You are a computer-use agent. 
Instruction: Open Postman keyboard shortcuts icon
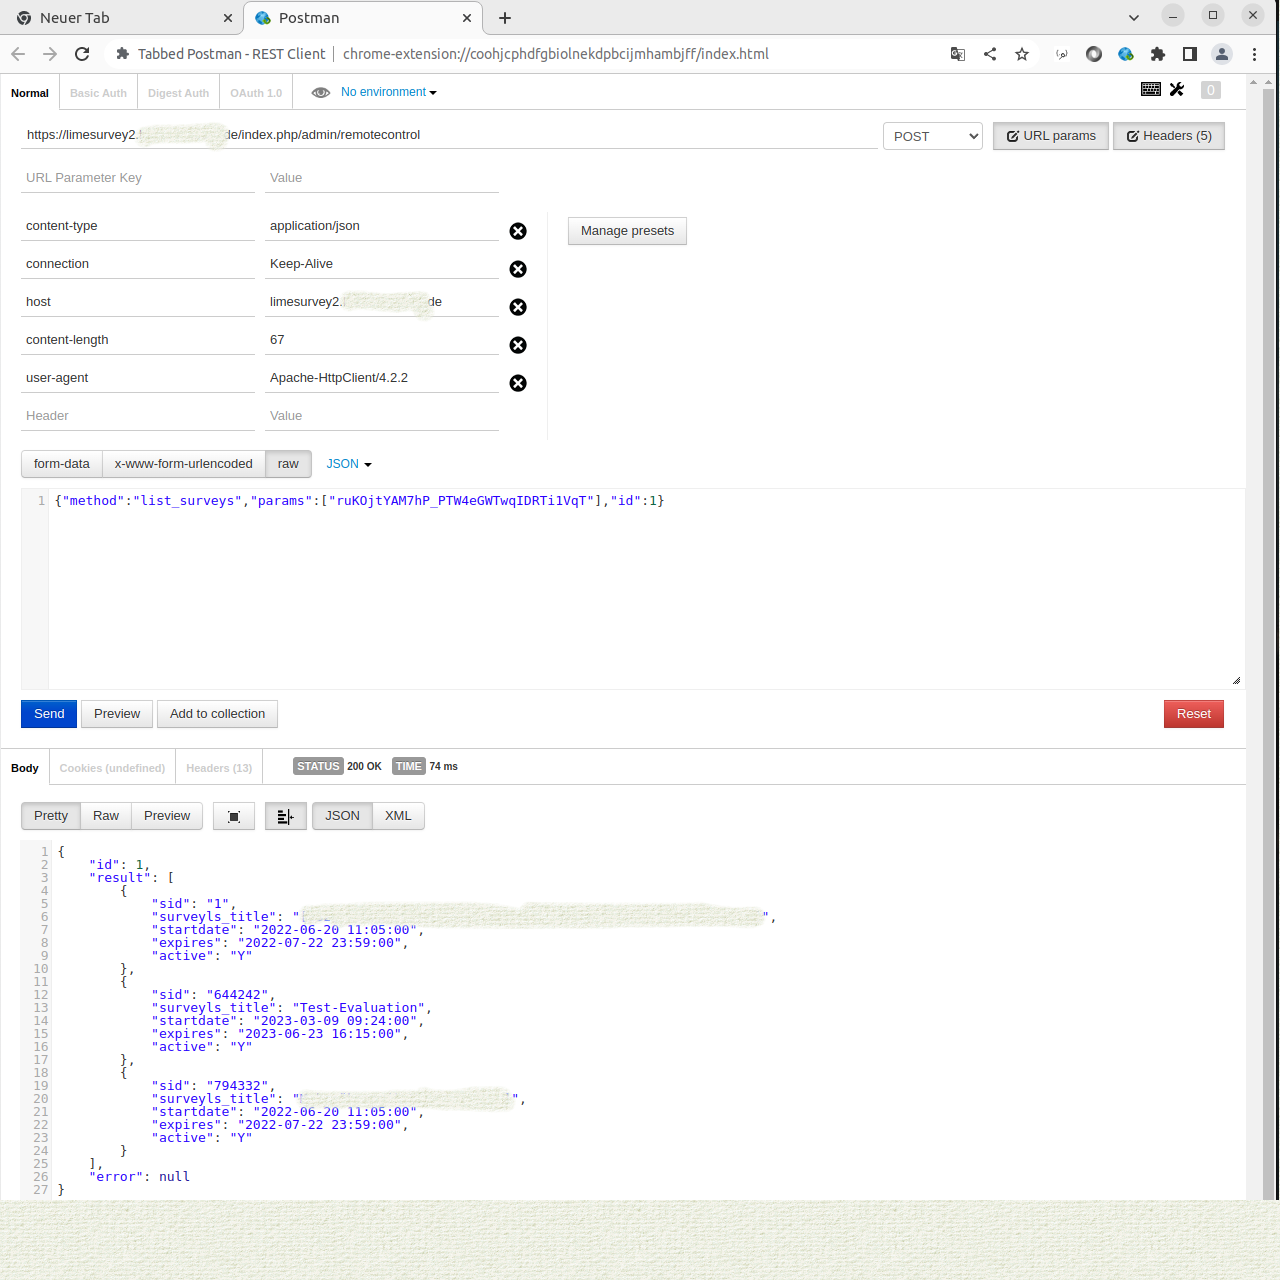[1151, 89]
